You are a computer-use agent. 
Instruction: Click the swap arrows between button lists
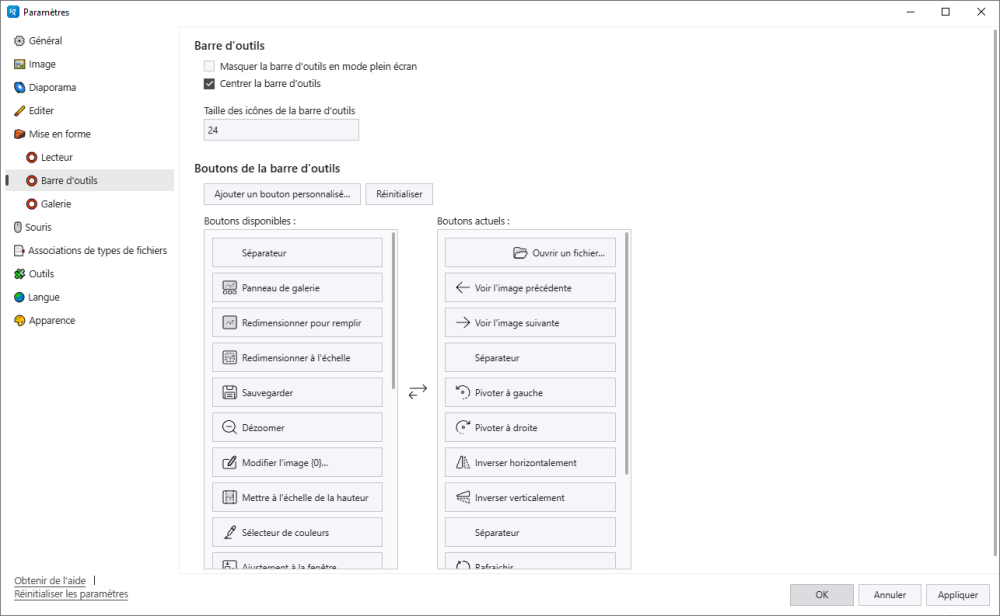(x=418, y=391)
